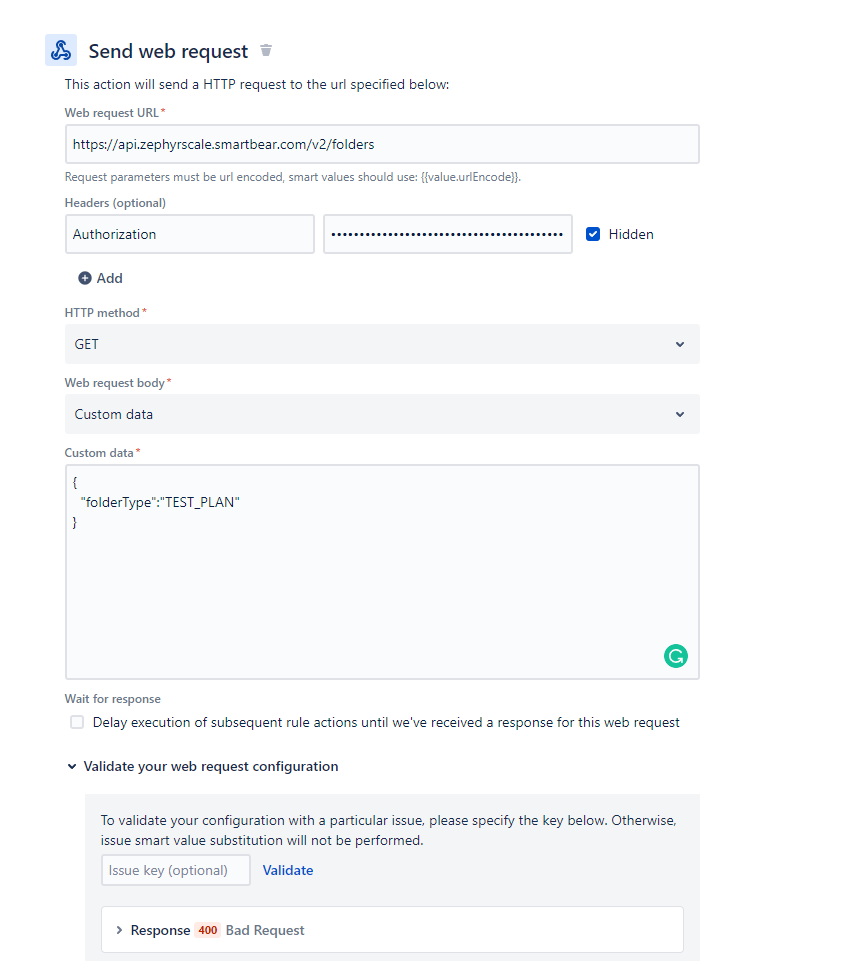The height and width of the screenshot is (961, 859).
Task: Collapse Validate your web request configuration
Action: pyautogui.click(x=72, y=767)
